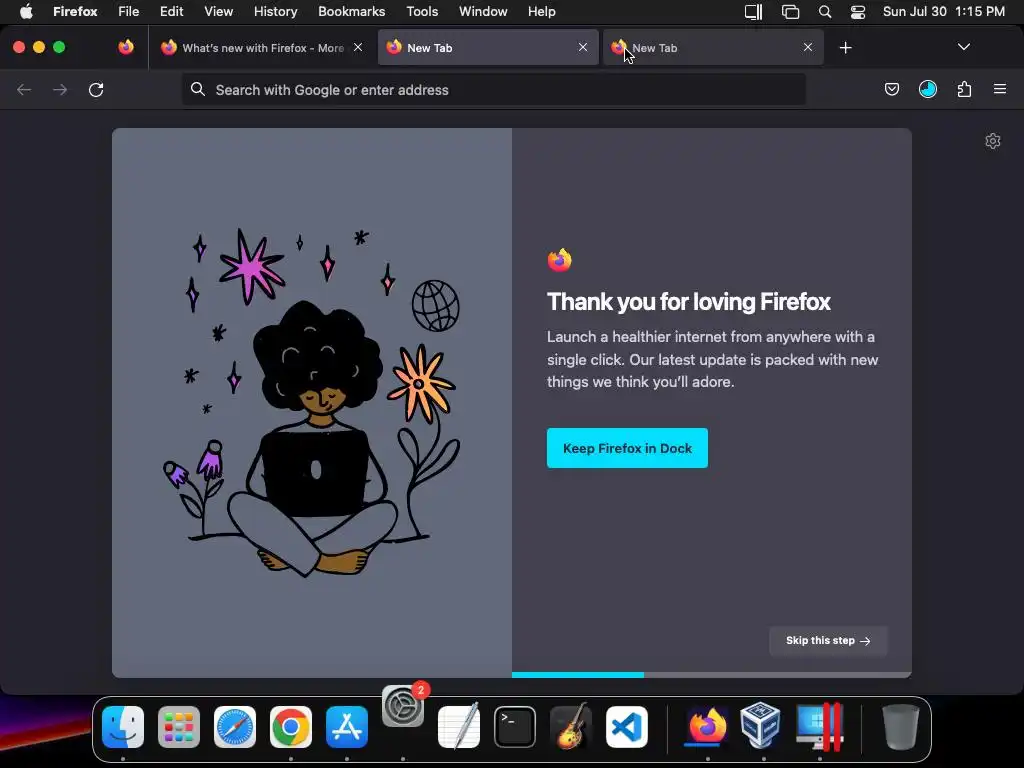Close the active New Tab

pyautogui.click(x=583, y=47)
